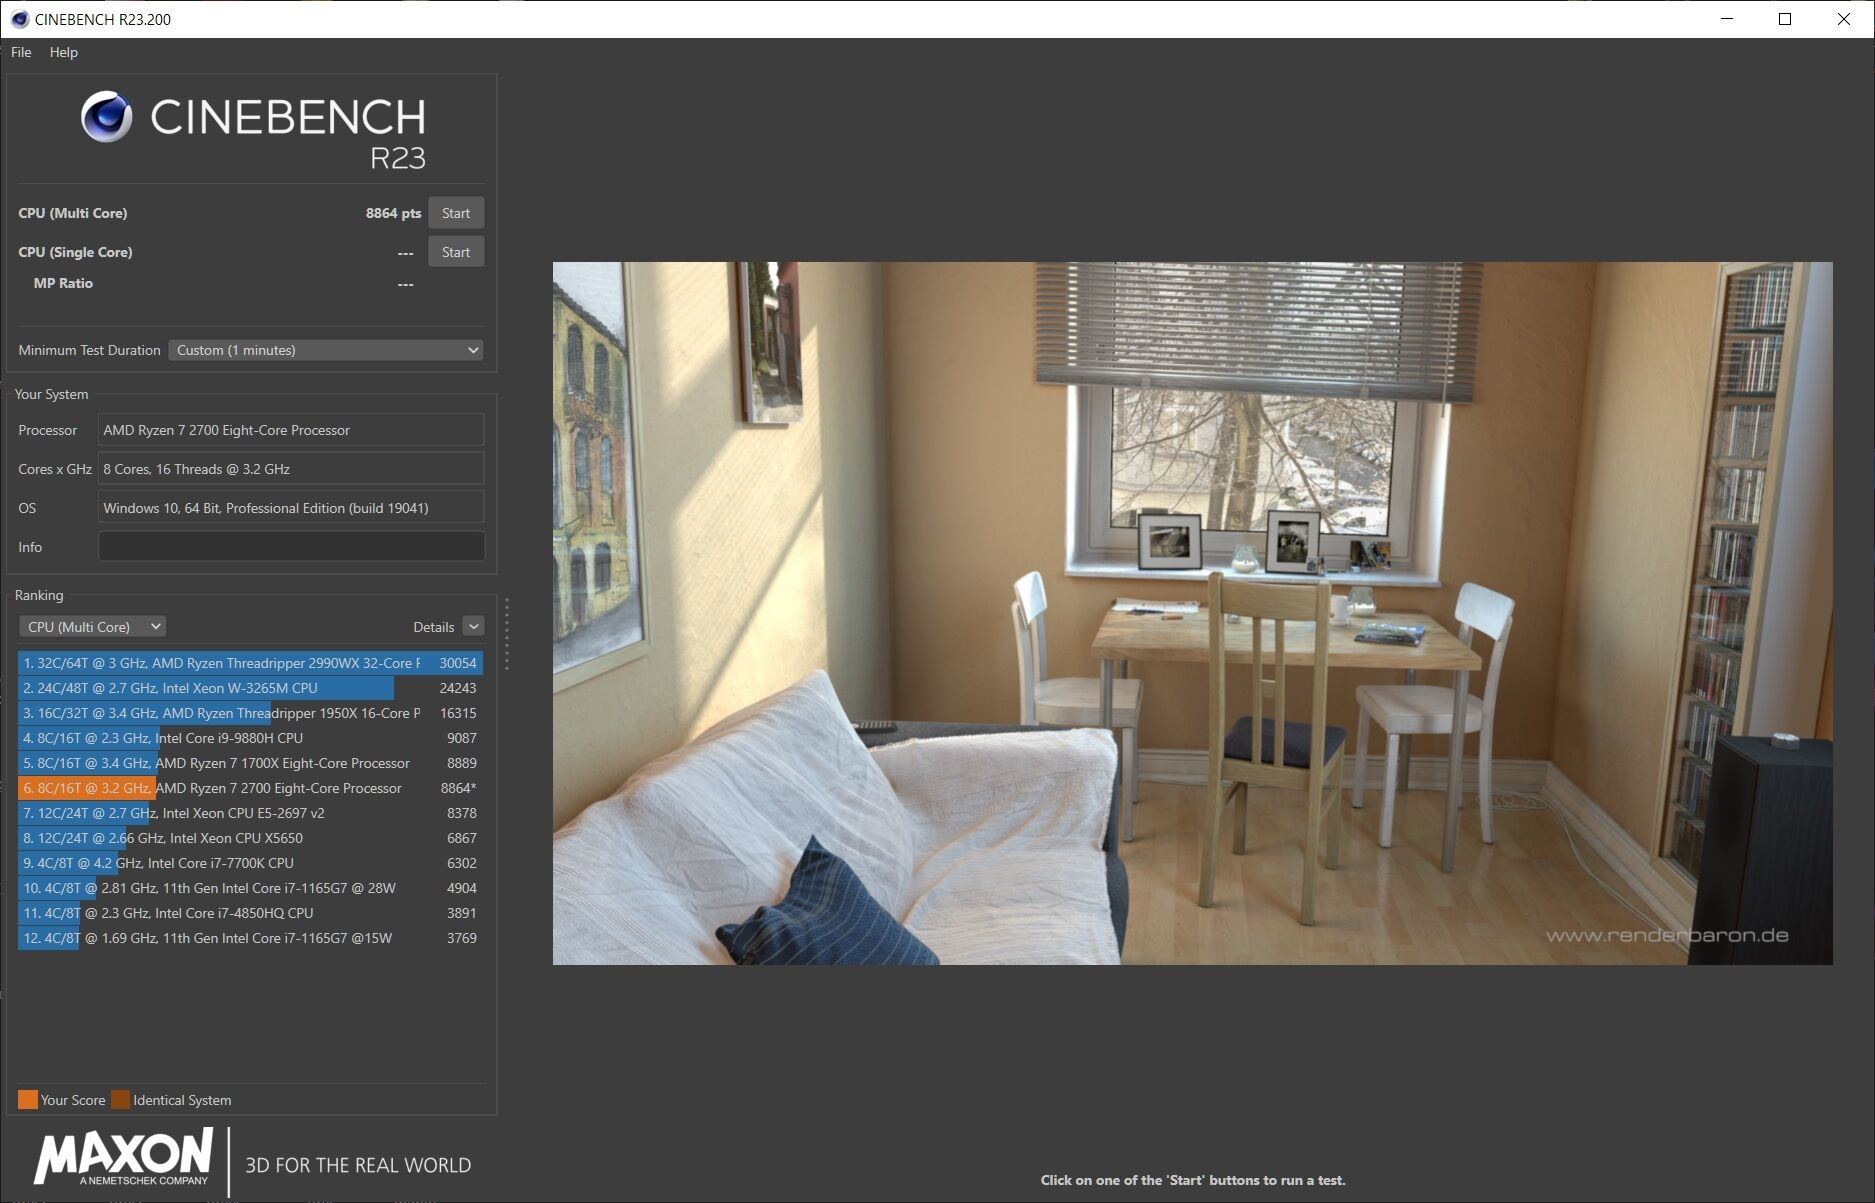Screen dimensions: 1875x1203
Task: Select the Ryzen 7 1700X ranking entry
Action: point(250,763)
